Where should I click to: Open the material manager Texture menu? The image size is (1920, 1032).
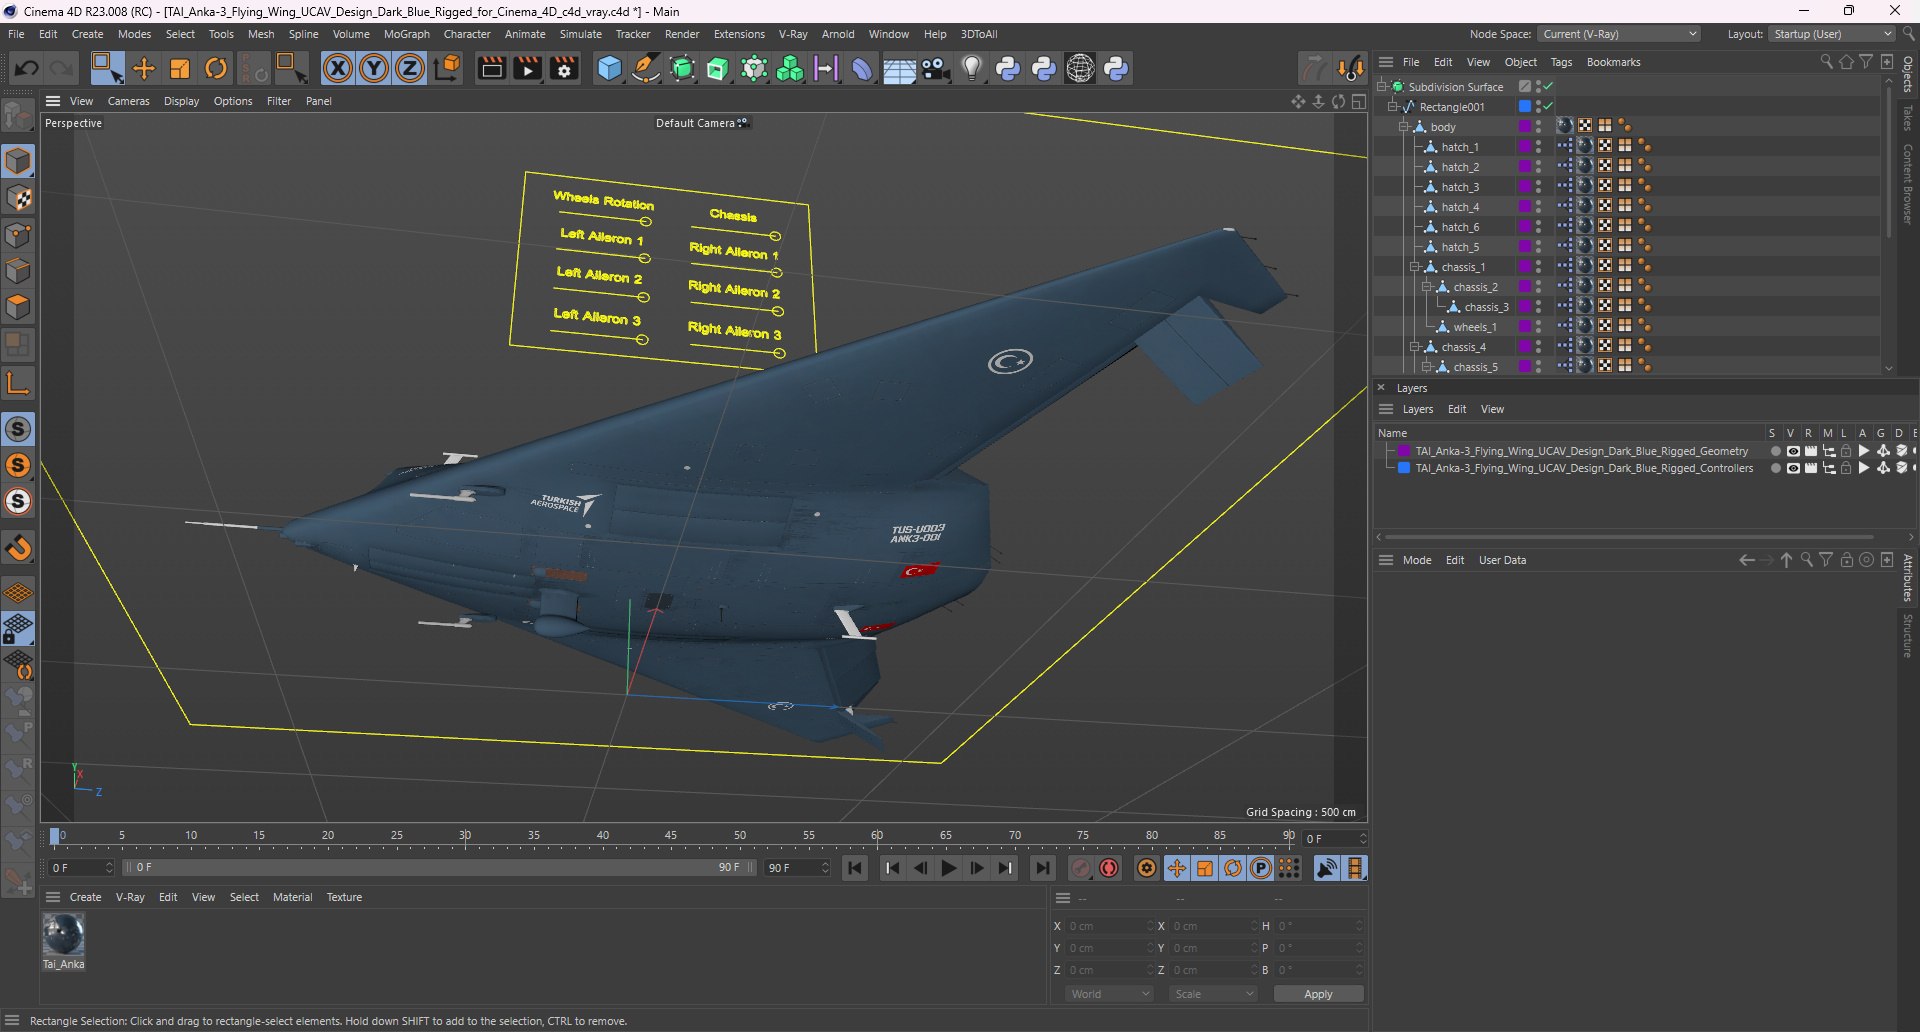point(344,897)
